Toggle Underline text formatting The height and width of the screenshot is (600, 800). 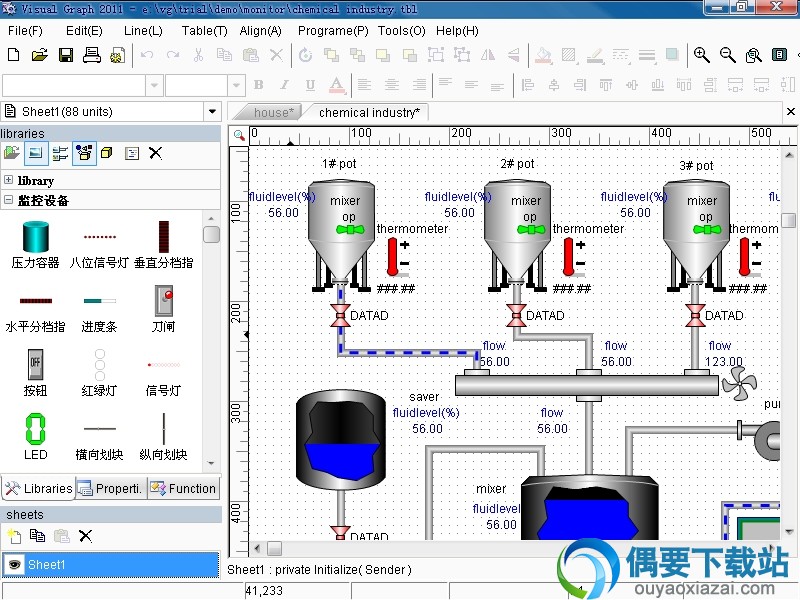coord(310,85)
